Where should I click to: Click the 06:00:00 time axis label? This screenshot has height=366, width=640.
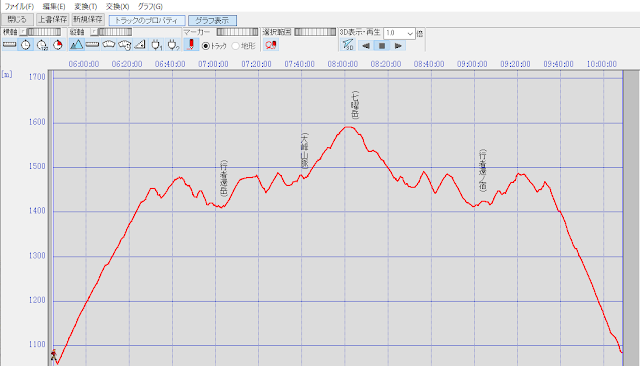[x=84, y=64]
